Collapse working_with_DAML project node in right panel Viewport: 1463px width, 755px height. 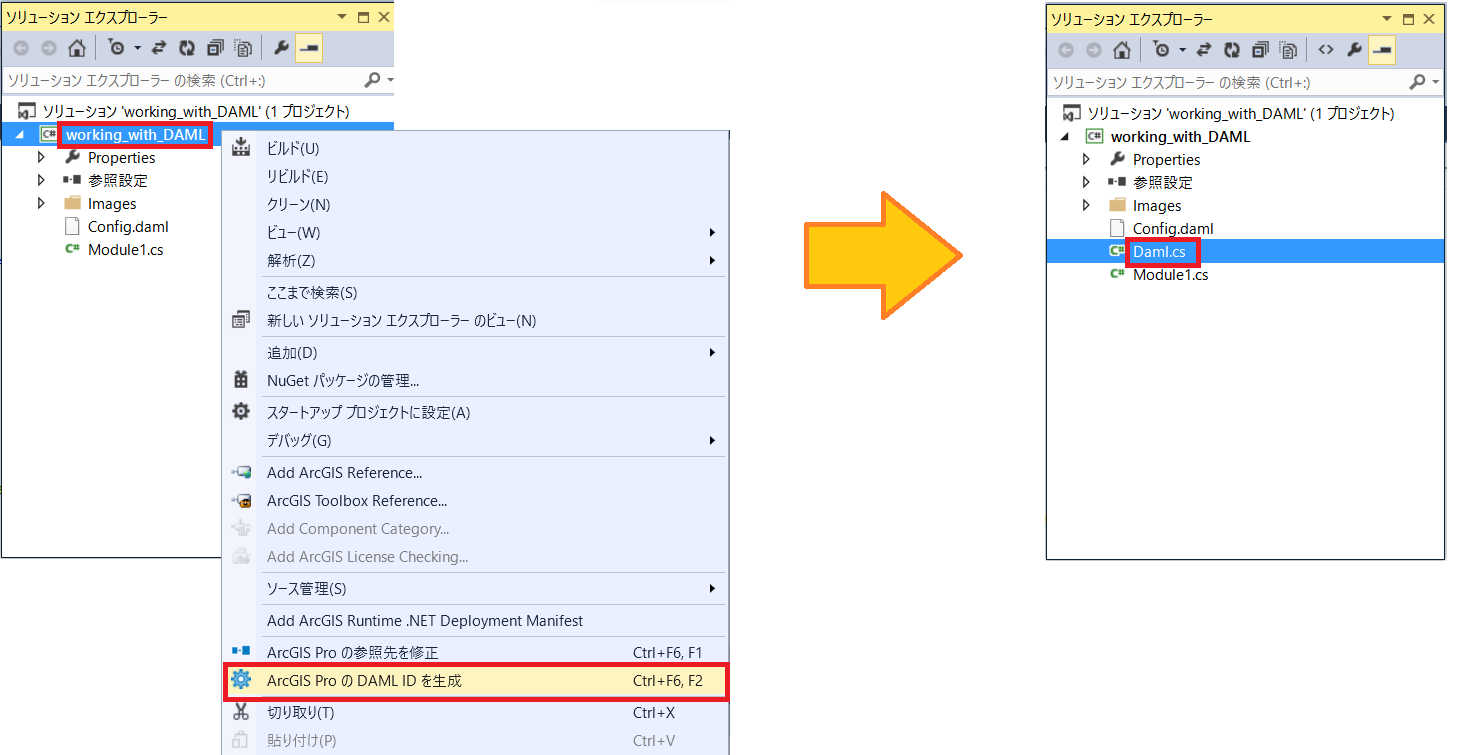tap(1065, 137)
